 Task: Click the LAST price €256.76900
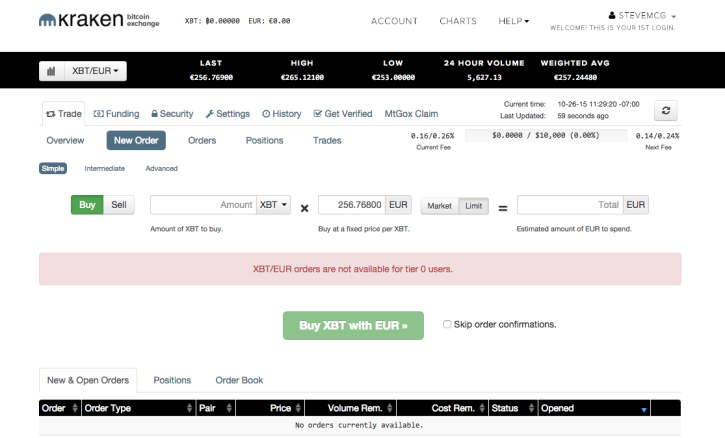[211, 78]
